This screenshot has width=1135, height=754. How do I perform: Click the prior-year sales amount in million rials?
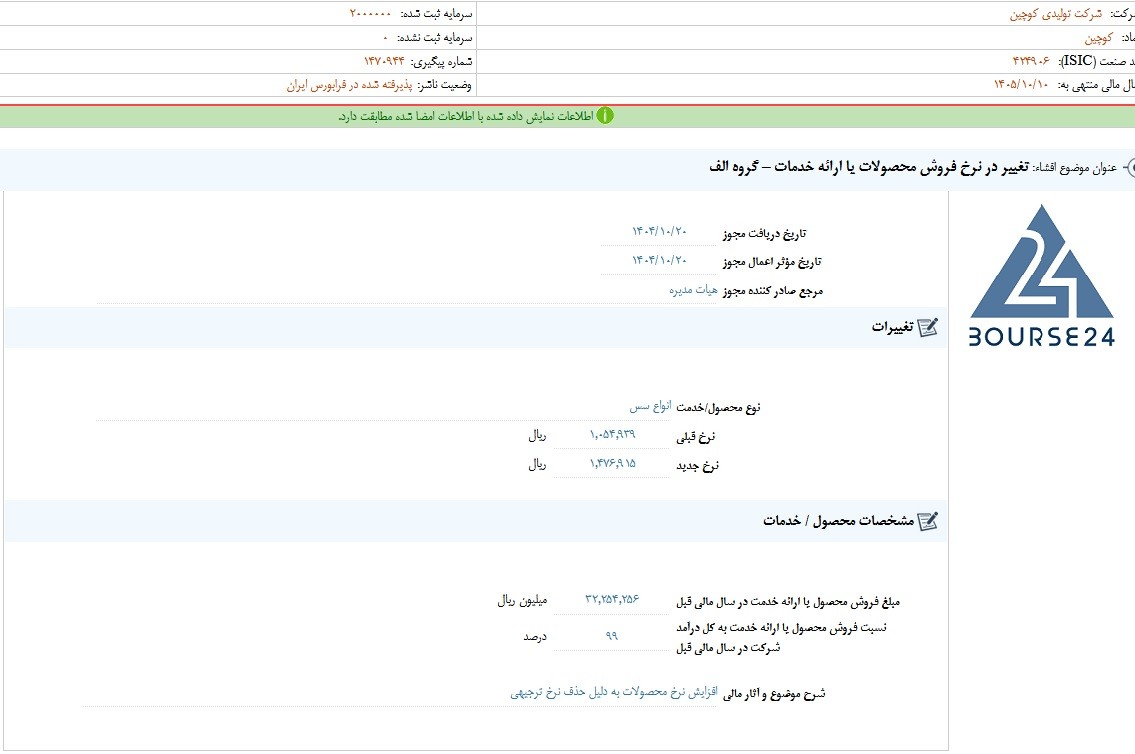tap(612, 599)
